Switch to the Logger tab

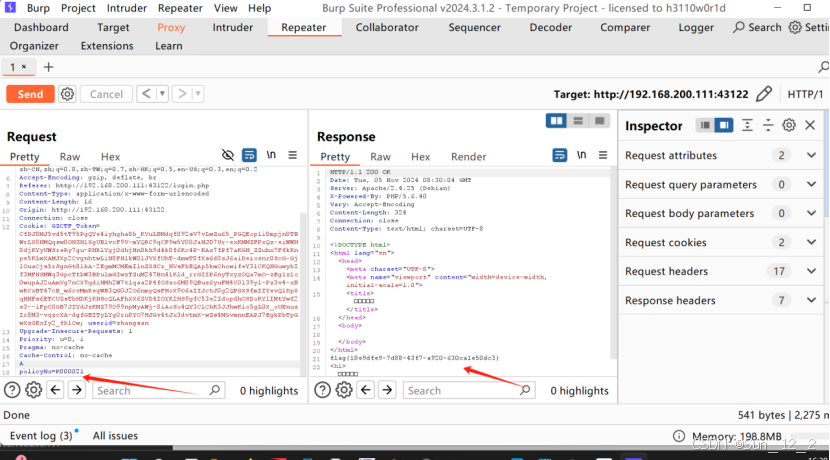[x=696, y=28]
